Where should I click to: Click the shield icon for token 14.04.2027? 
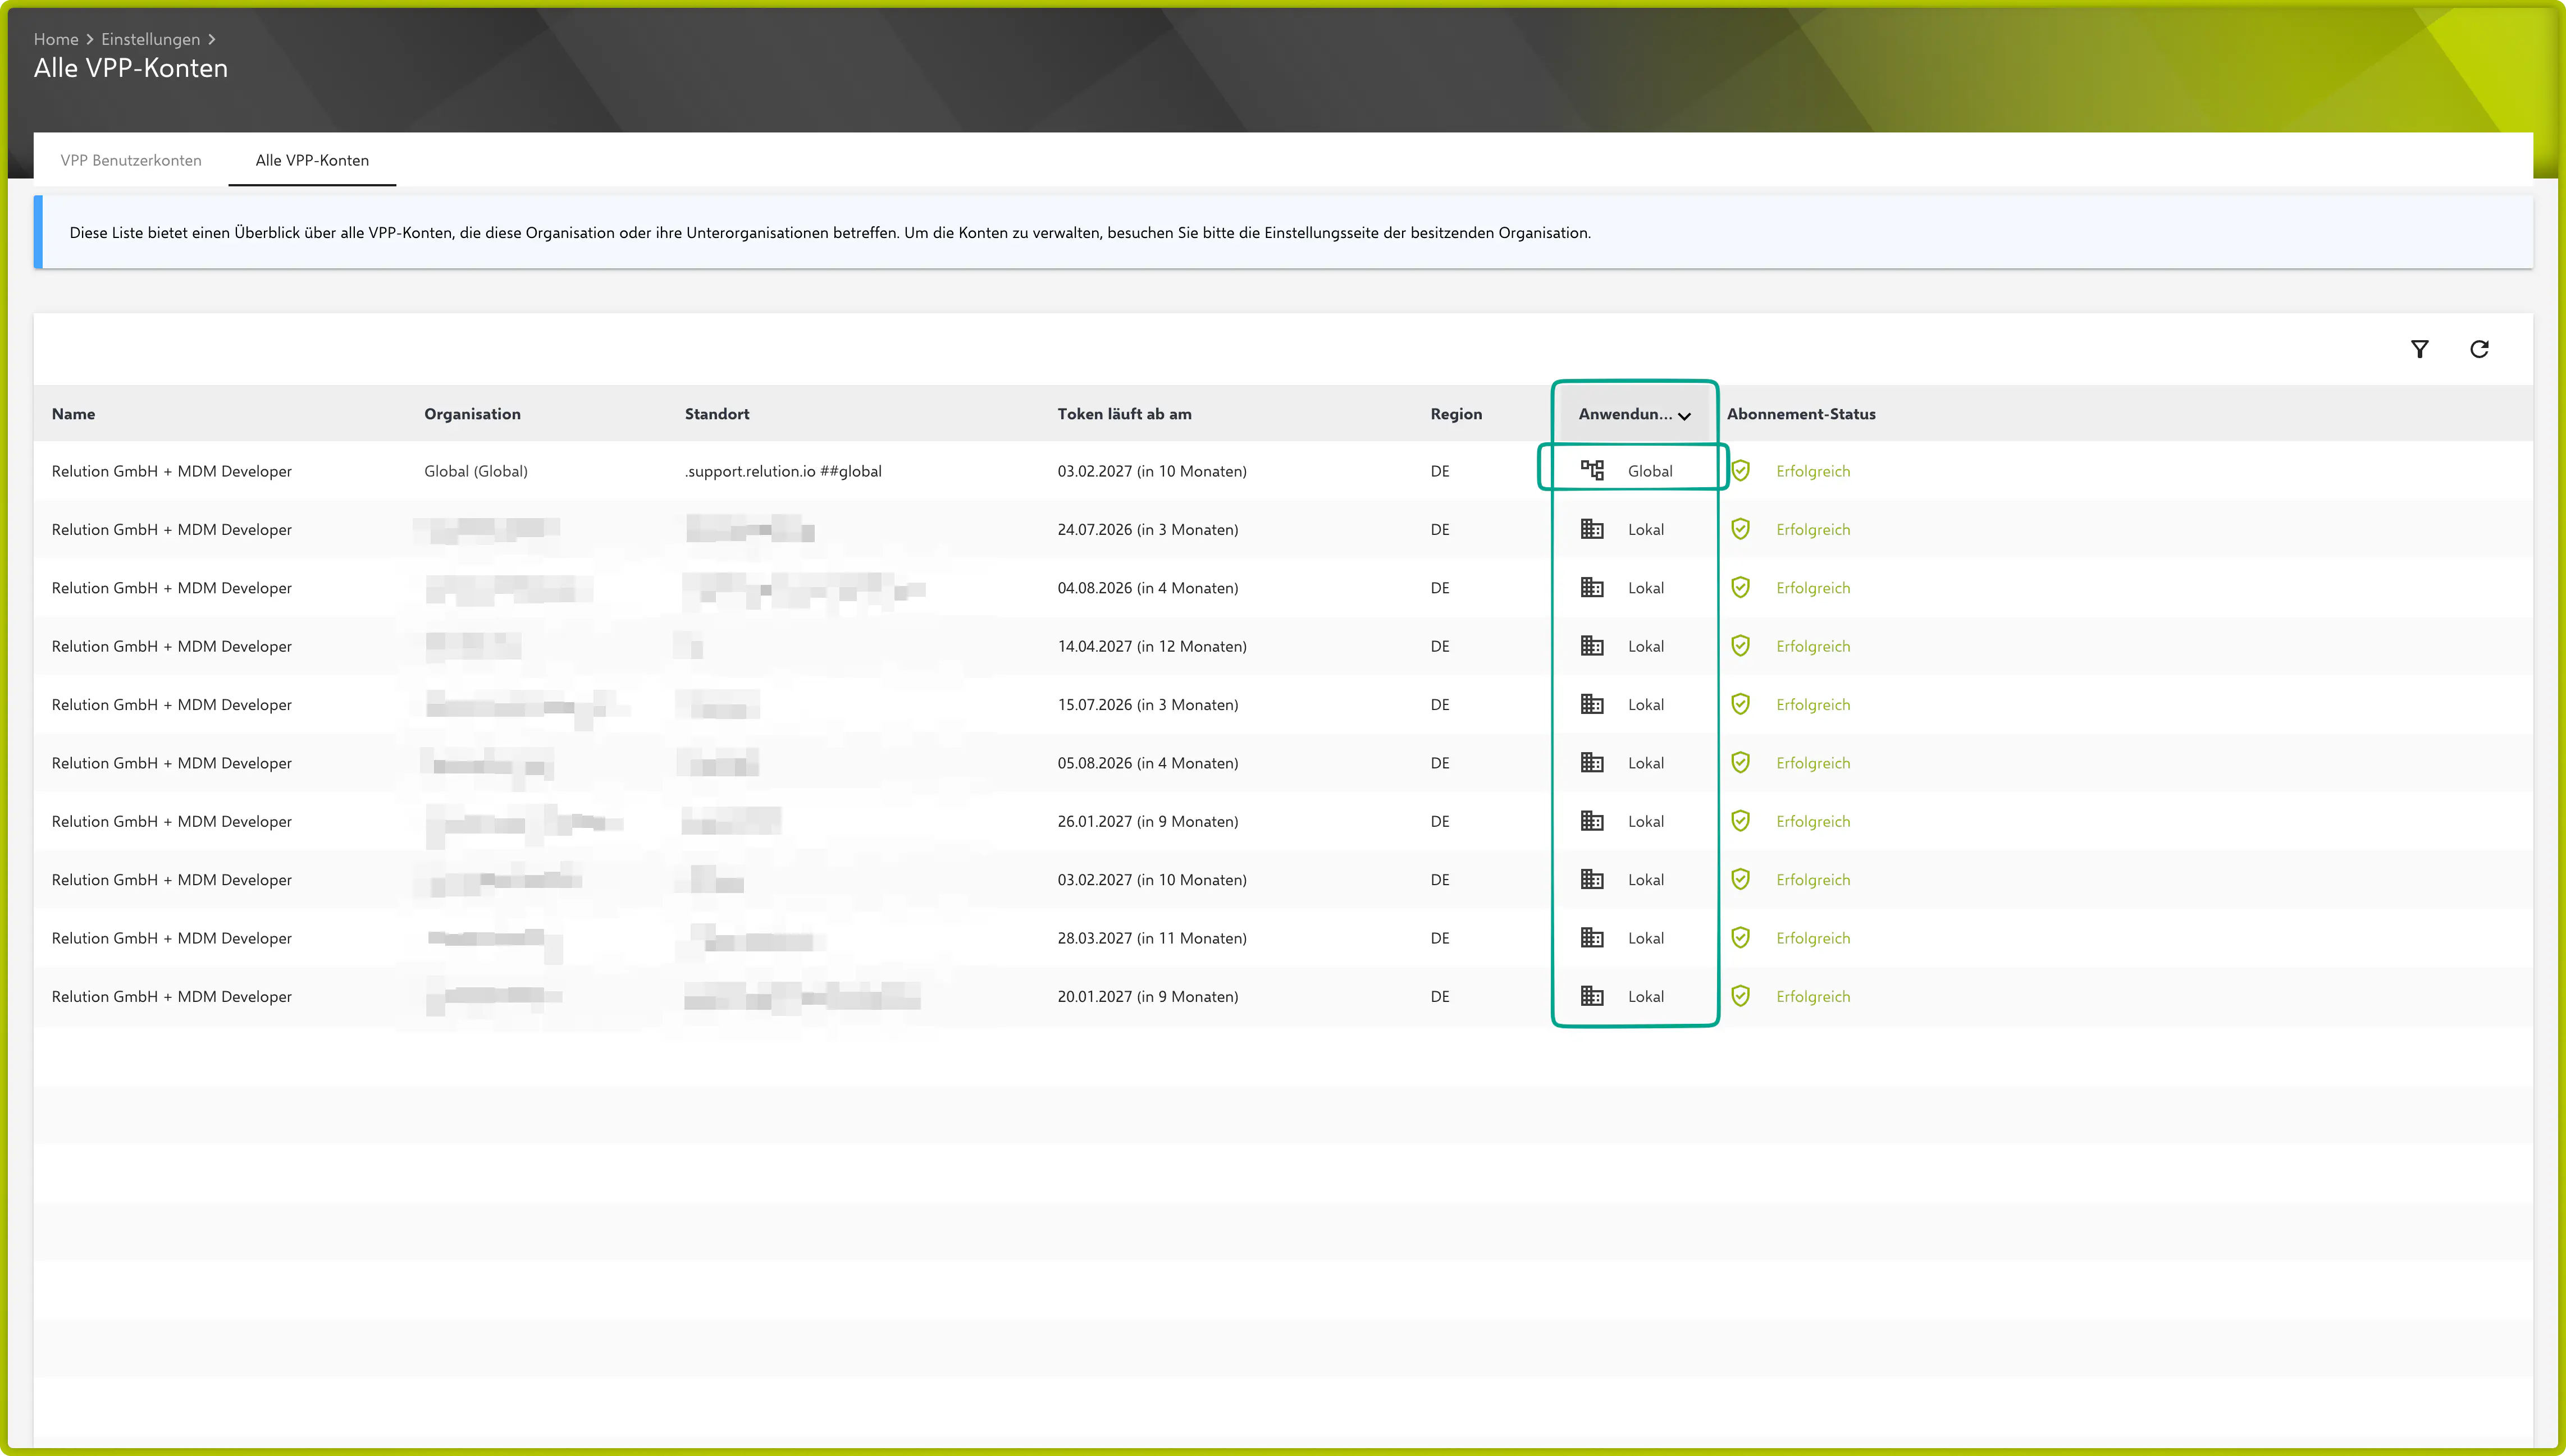(x=1741, y=646)
